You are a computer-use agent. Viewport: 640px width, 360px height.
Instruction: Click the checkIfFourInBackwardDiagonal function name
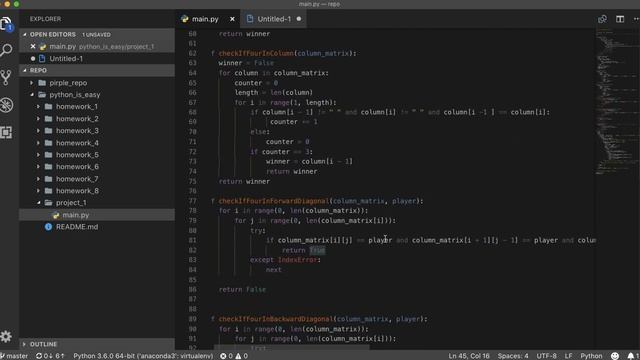[x=276, y=319]
